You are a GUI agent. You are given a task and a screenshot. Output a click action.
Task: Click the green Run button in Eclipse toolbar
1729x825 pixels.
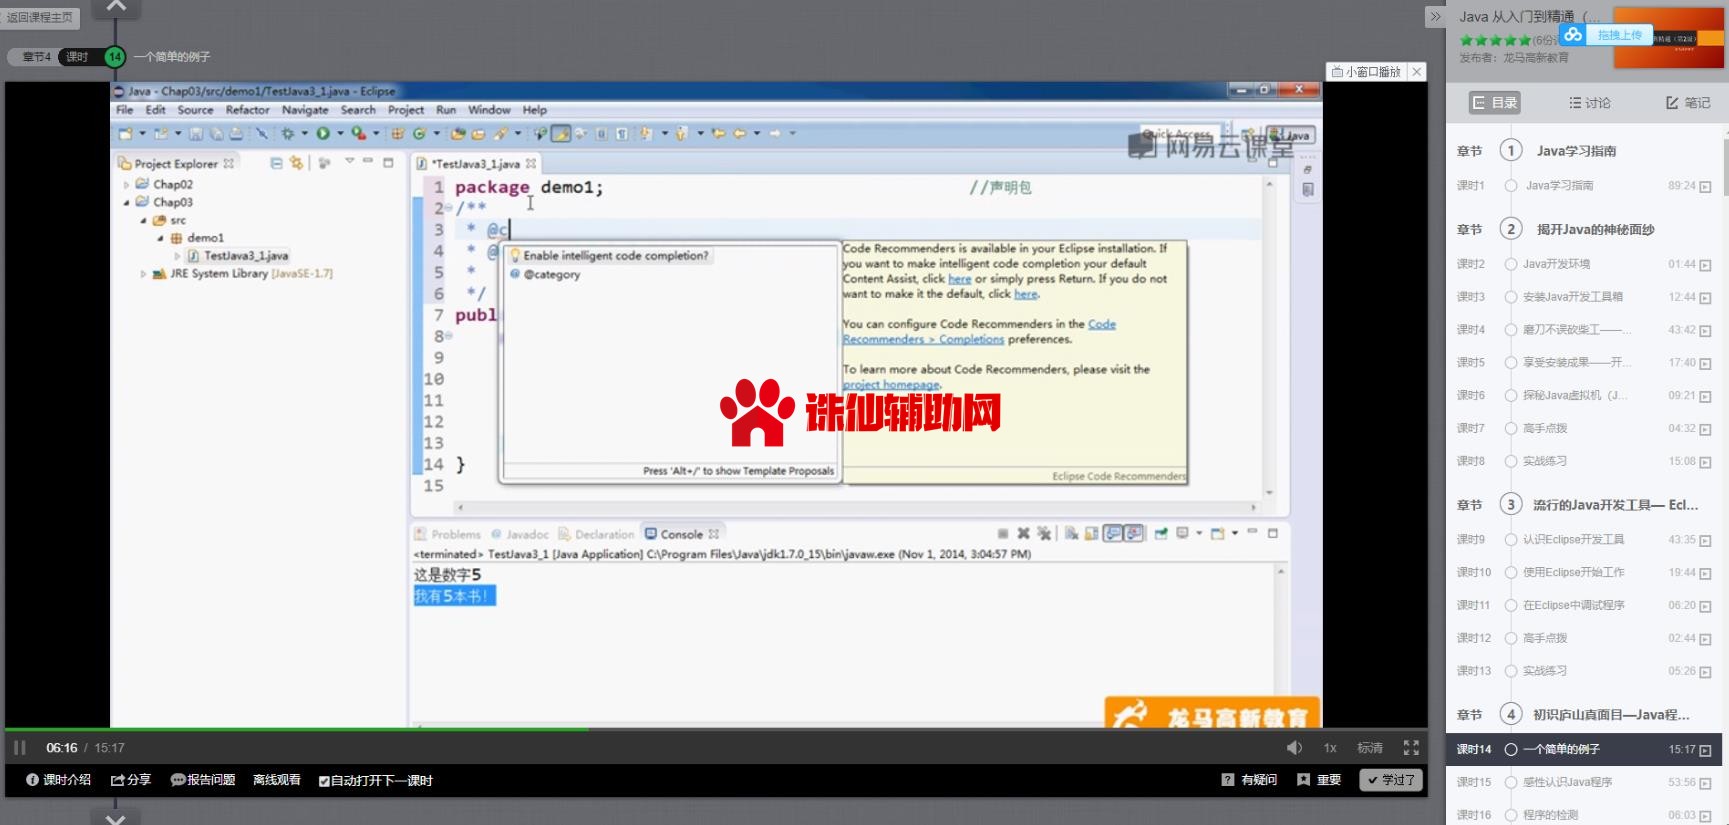(x=323, y=133)
